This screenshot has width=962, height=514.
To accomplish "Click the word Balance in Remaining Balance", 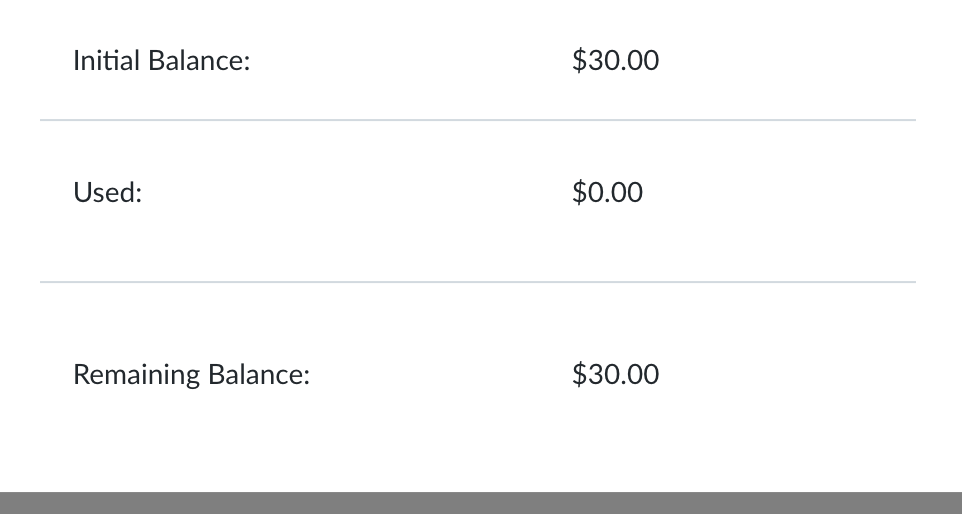I will coord(256,374).
